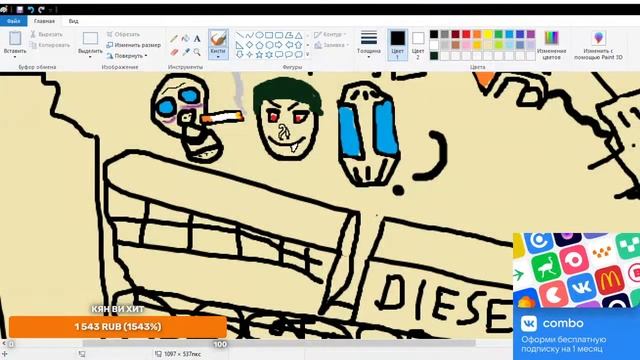Select the Text tool (letter A)
640x360 pixels.
pyautogui.click(x=197, y=39)
